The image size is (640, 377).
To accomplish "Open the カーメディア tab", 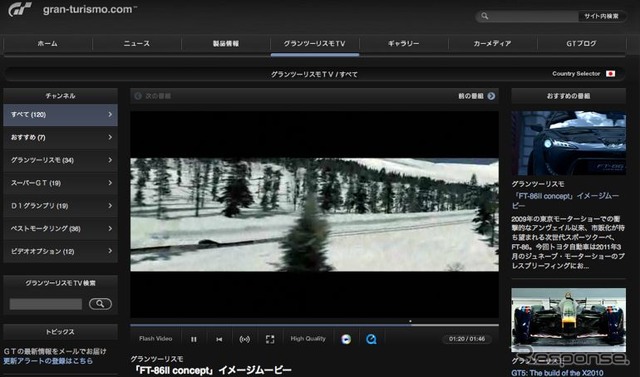I will pyautogui.click(x=493, y=44).
